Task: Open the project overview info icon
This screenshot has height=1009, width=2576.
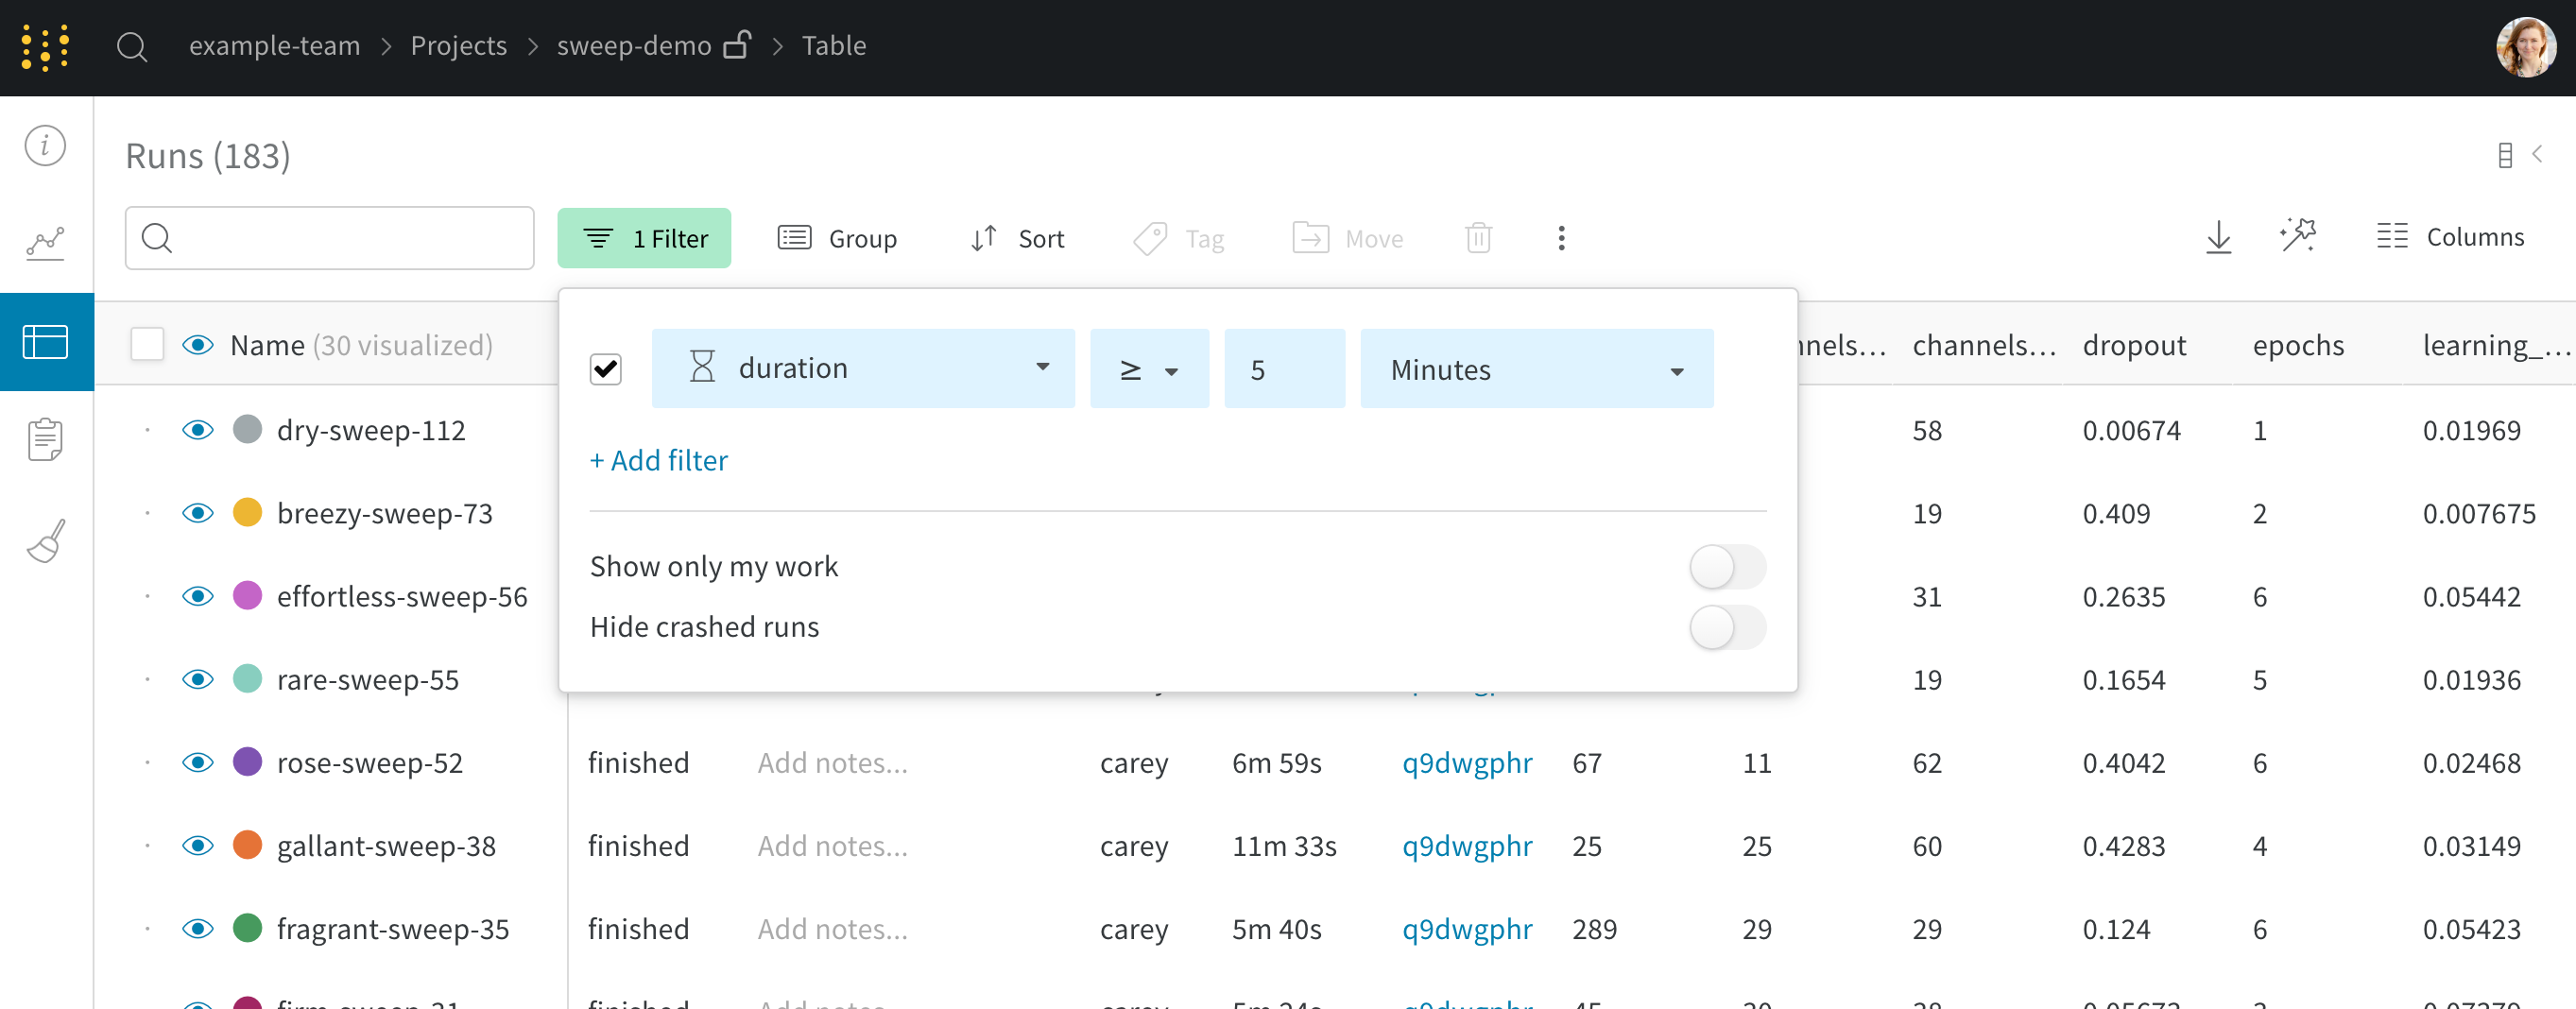Action: click(x=45, y=146)
